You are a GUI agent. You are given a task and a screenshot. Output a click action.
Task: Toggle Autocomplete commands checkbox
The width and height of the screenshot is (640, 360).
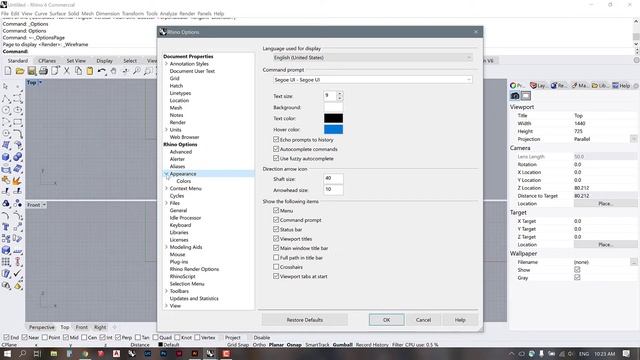pos(276,149)
